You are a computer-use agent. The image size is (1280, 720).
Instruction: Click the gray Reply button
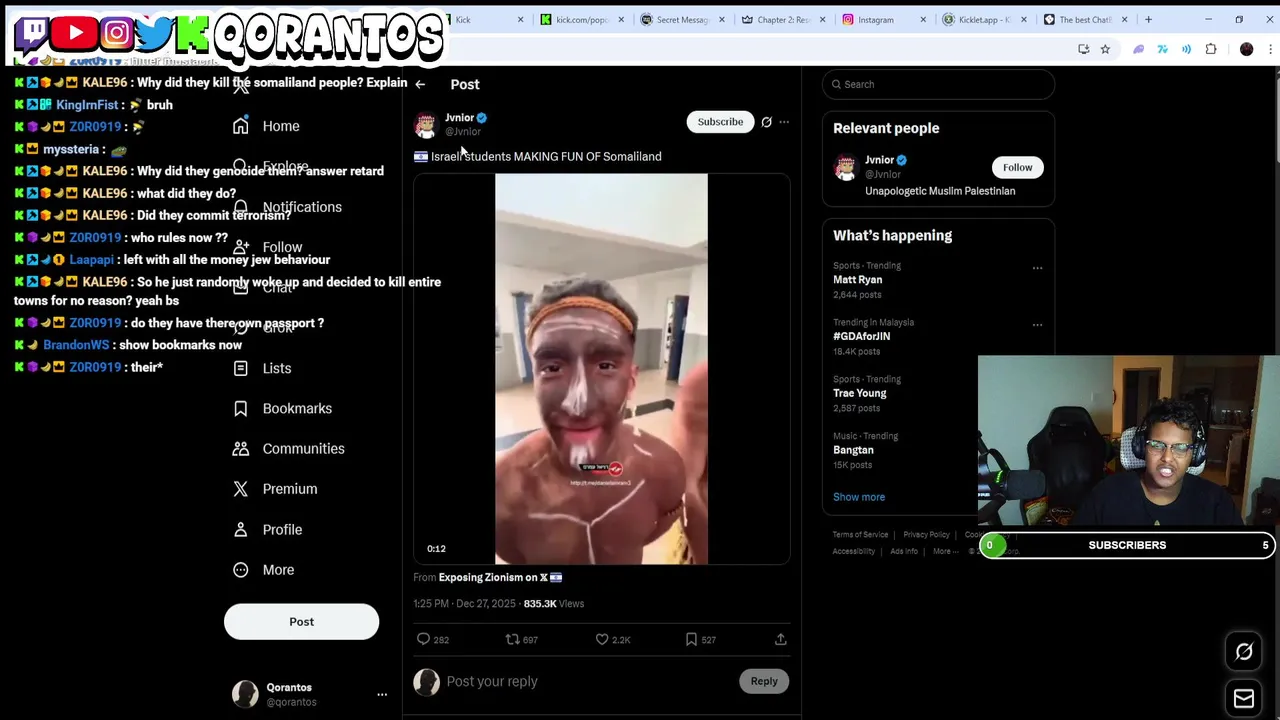[764, 681]
